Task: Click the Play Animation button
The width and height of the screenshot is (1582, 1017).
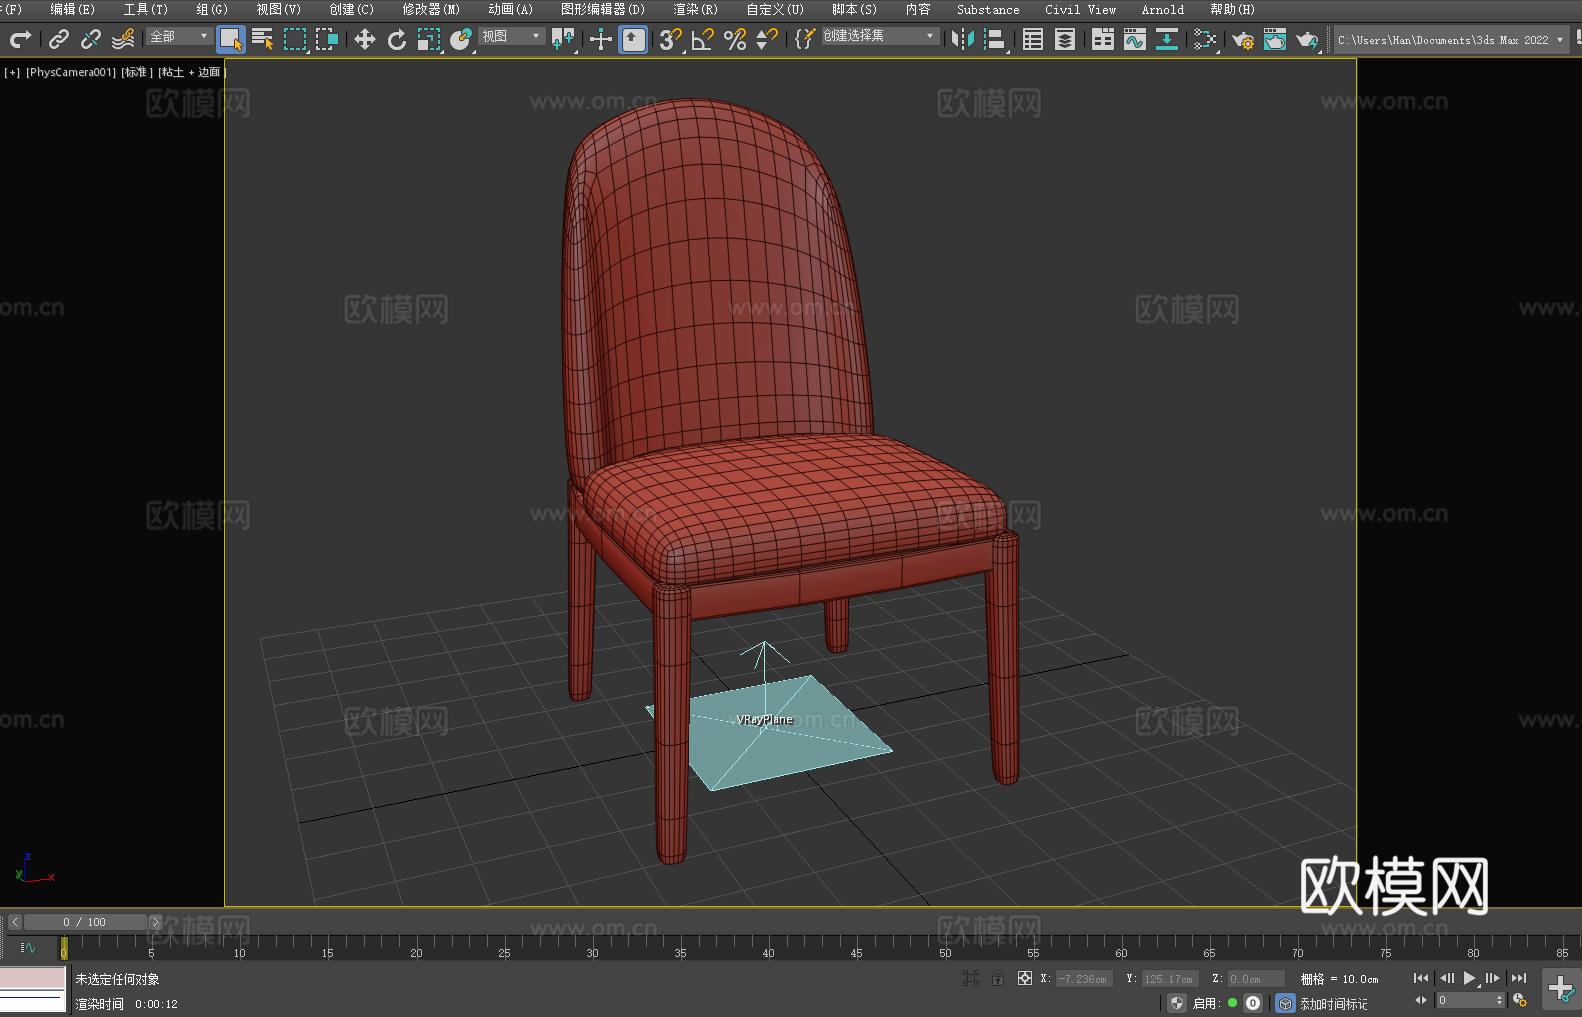Action: (x=1470, y=978)
